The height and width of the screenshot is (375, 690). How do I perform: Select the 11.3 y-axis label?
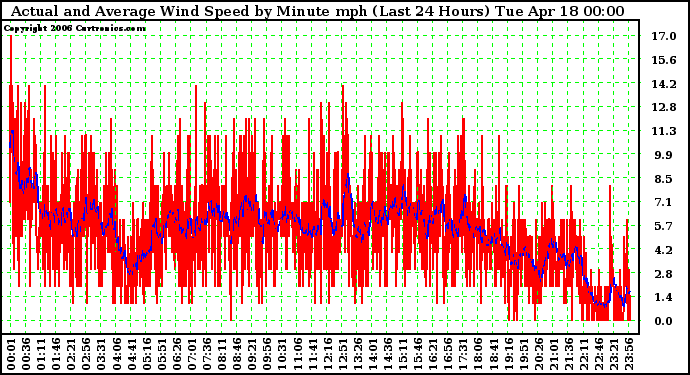[664, 131]
